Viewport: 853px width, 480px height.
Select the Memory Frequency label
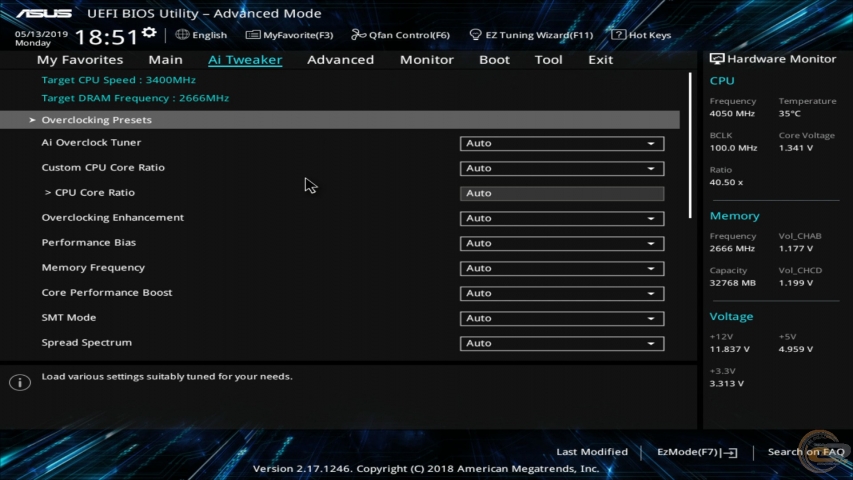[93, 268]
